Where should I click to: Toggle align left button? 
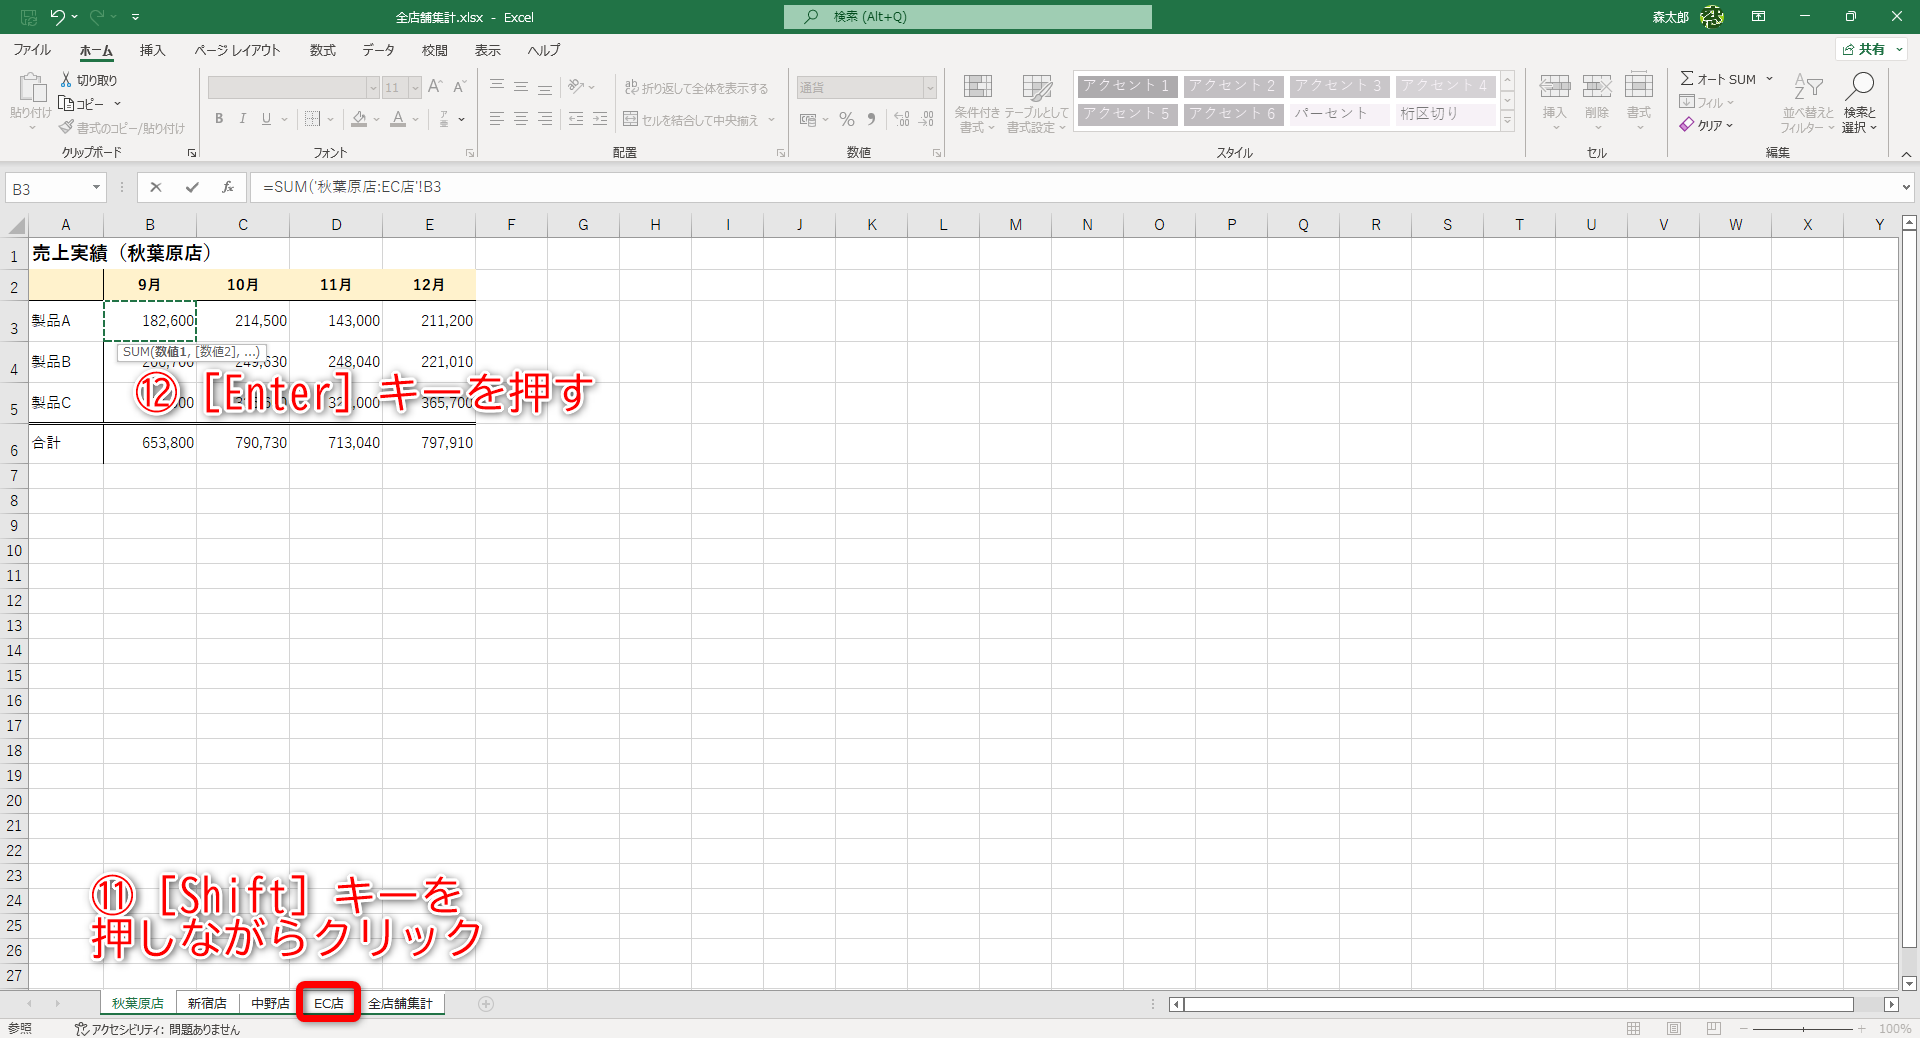coord(497,119)
